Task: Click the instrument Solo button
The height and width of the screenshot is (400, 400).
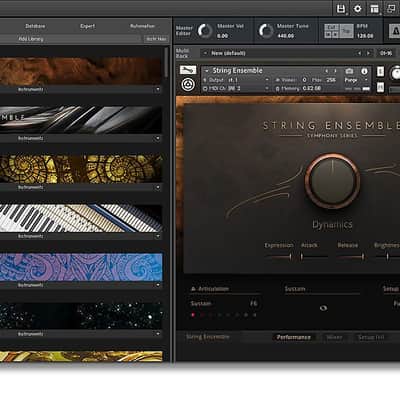Action: [x=380, y=71]
